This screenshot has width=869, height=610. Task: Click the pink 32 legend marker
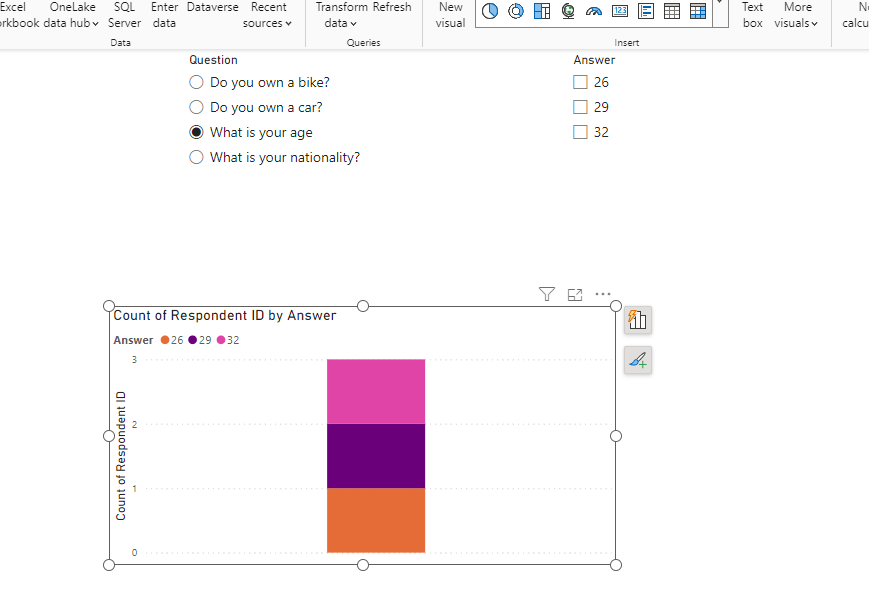(221, 340)
